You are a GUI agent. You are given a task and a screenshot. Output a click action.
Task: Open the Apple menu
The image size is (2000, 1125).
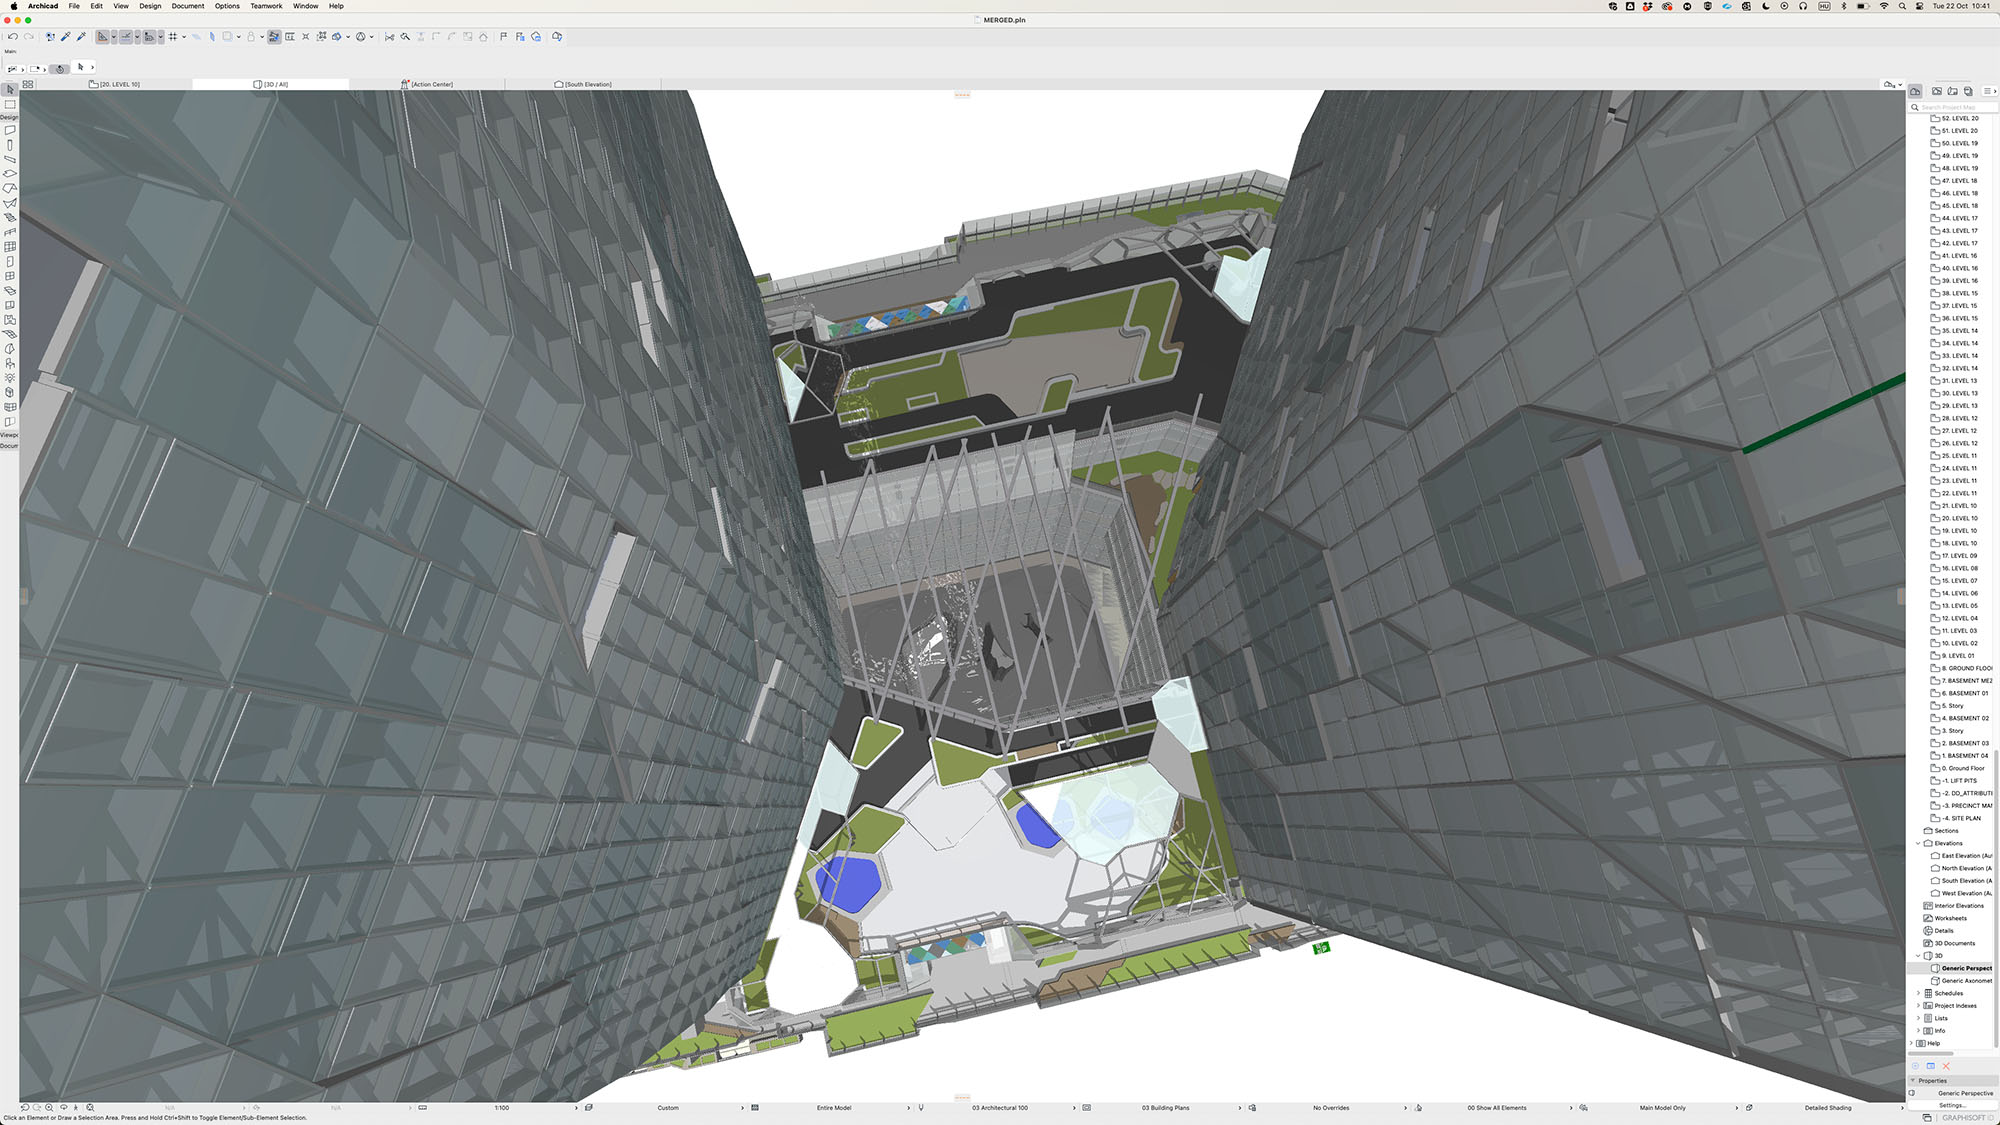pyautogui.click(x=13, y=6)
